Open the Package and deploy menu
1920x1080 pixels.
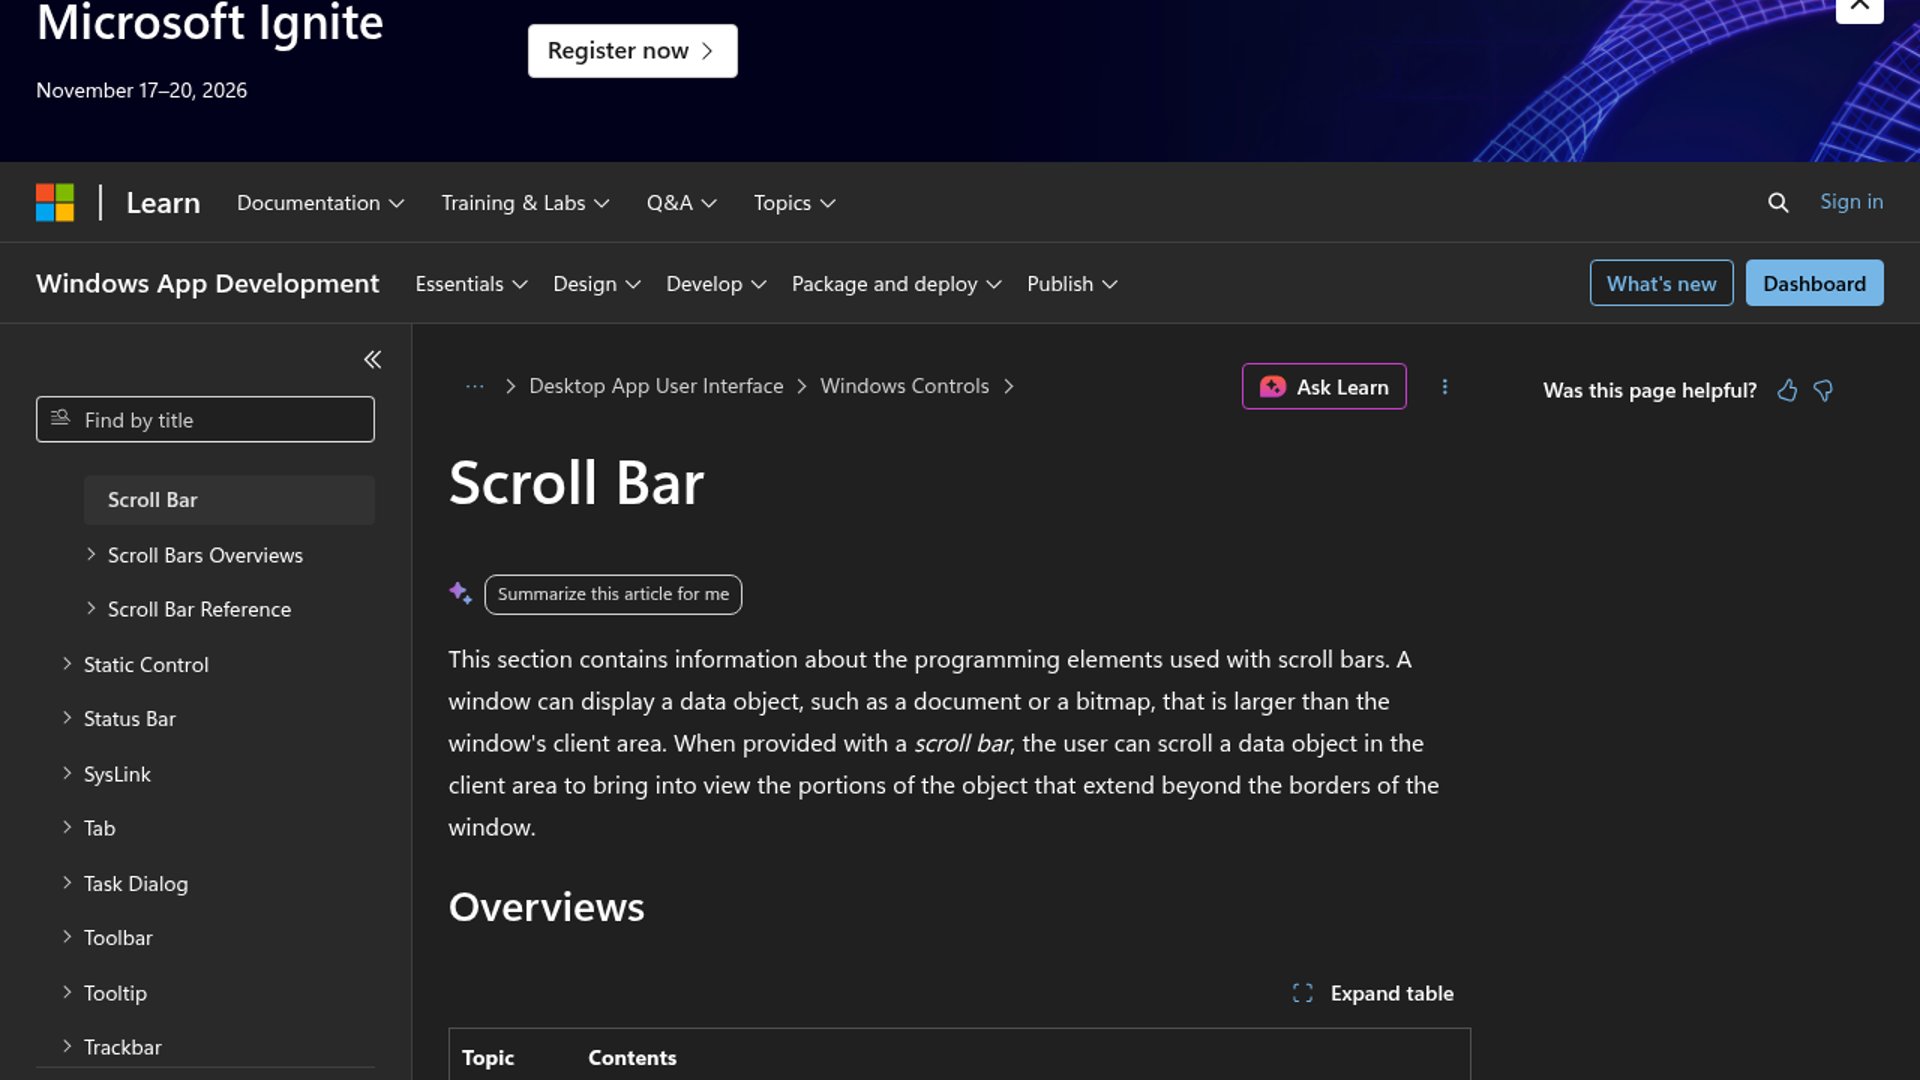point(896,284)
